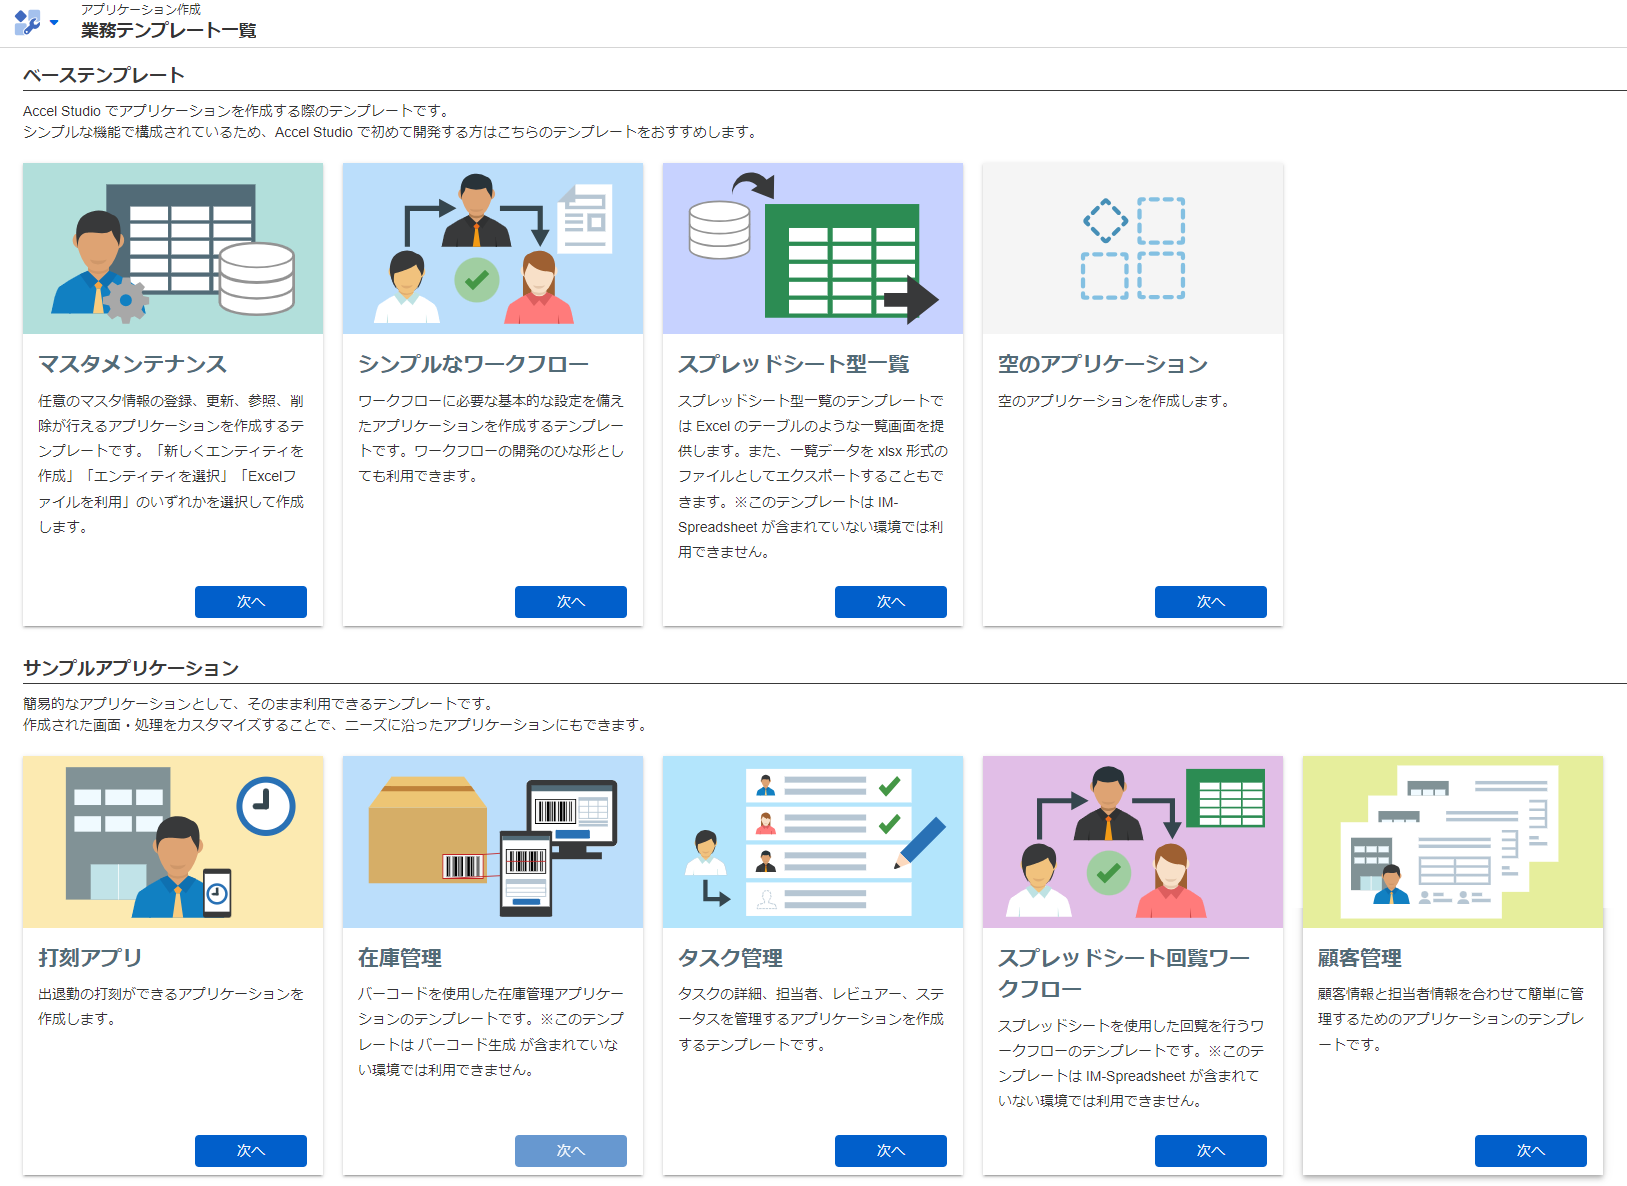Click the マスタメンテナンス template thumbnail
The image size is (1627, 1186).
pyautogui.click(x=173, y=249)
